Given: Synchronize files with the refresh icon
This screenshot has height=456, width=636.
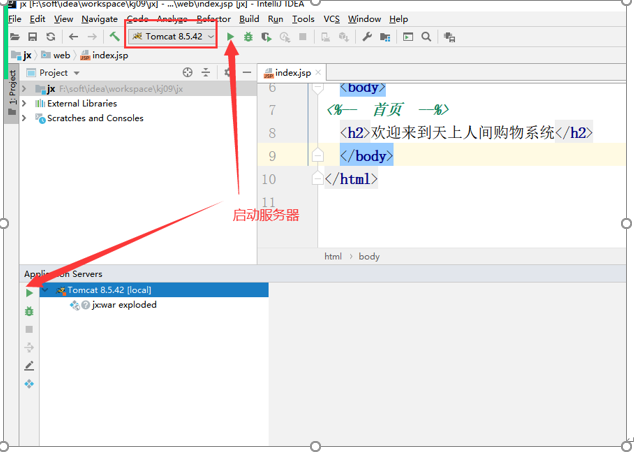Looking at the screenshot, I should click(x=51, y=37).
